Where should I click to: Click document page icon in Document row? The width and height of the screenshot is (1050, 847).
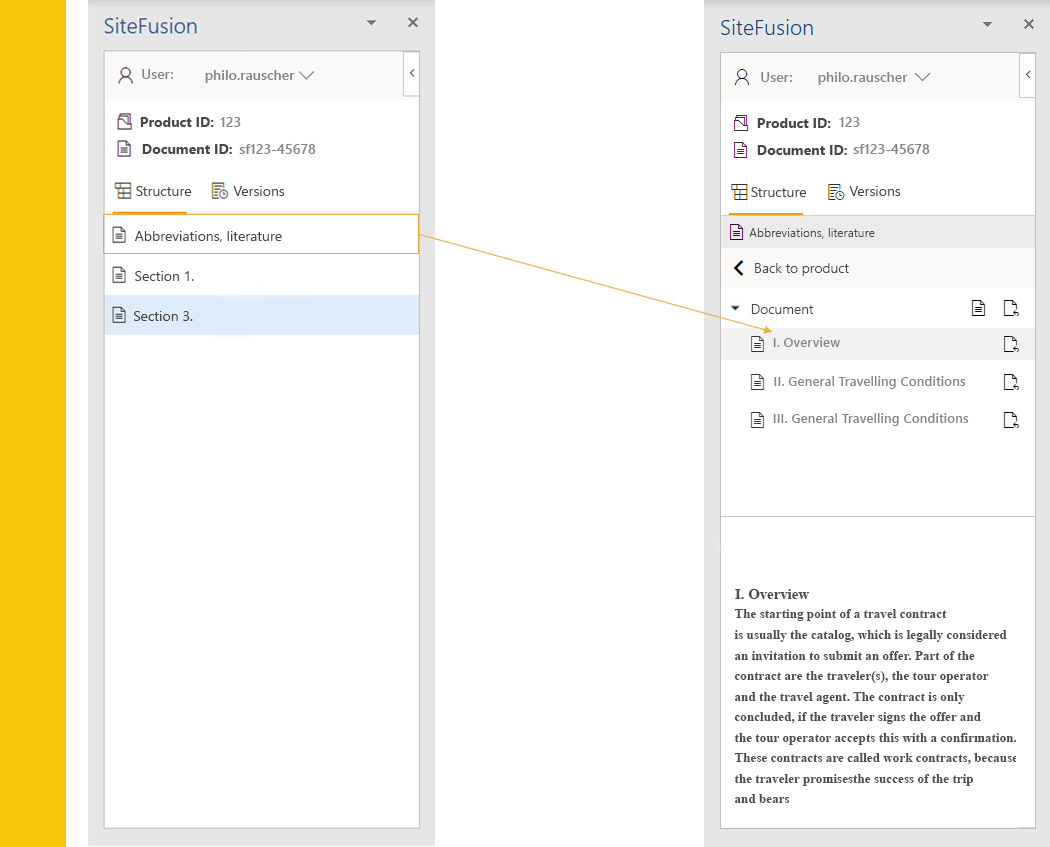978,308
